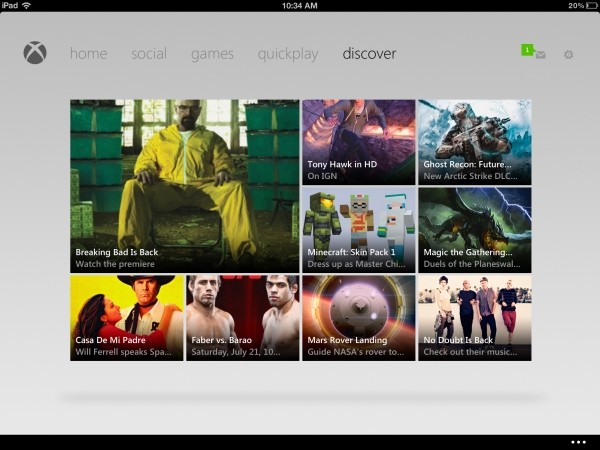600x450 pixels.
Task: Tap "Saturday, July 21, 10..." text
Action: (236, 352)
